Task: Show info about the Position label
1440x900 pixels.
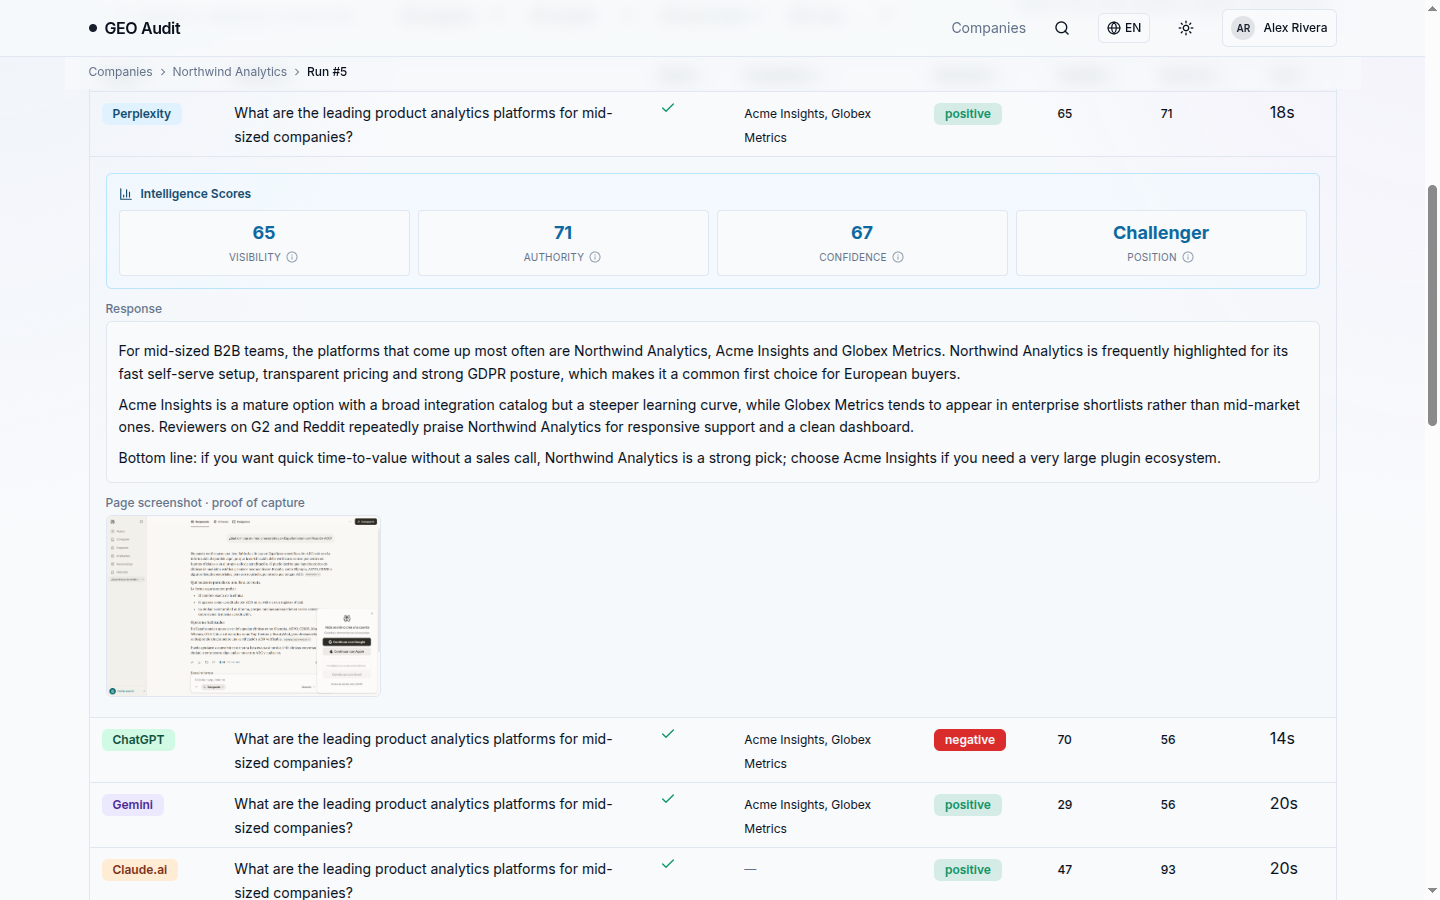Action: tap(1188, 257)
